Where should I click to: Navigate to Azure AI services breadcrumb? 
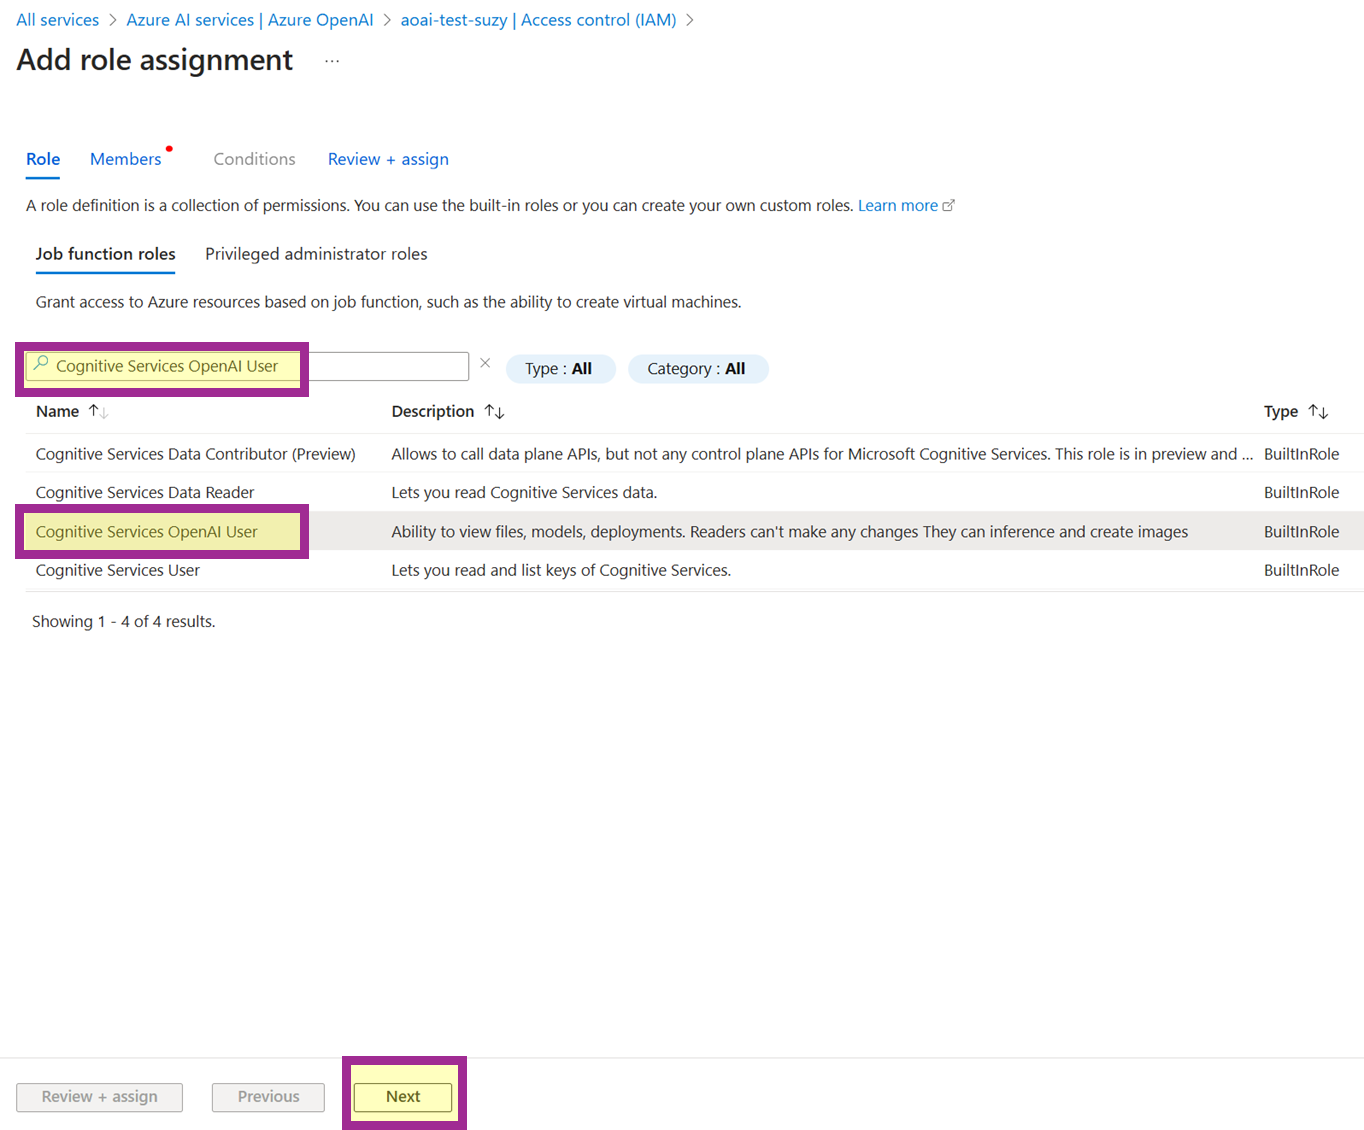(249, 20)
